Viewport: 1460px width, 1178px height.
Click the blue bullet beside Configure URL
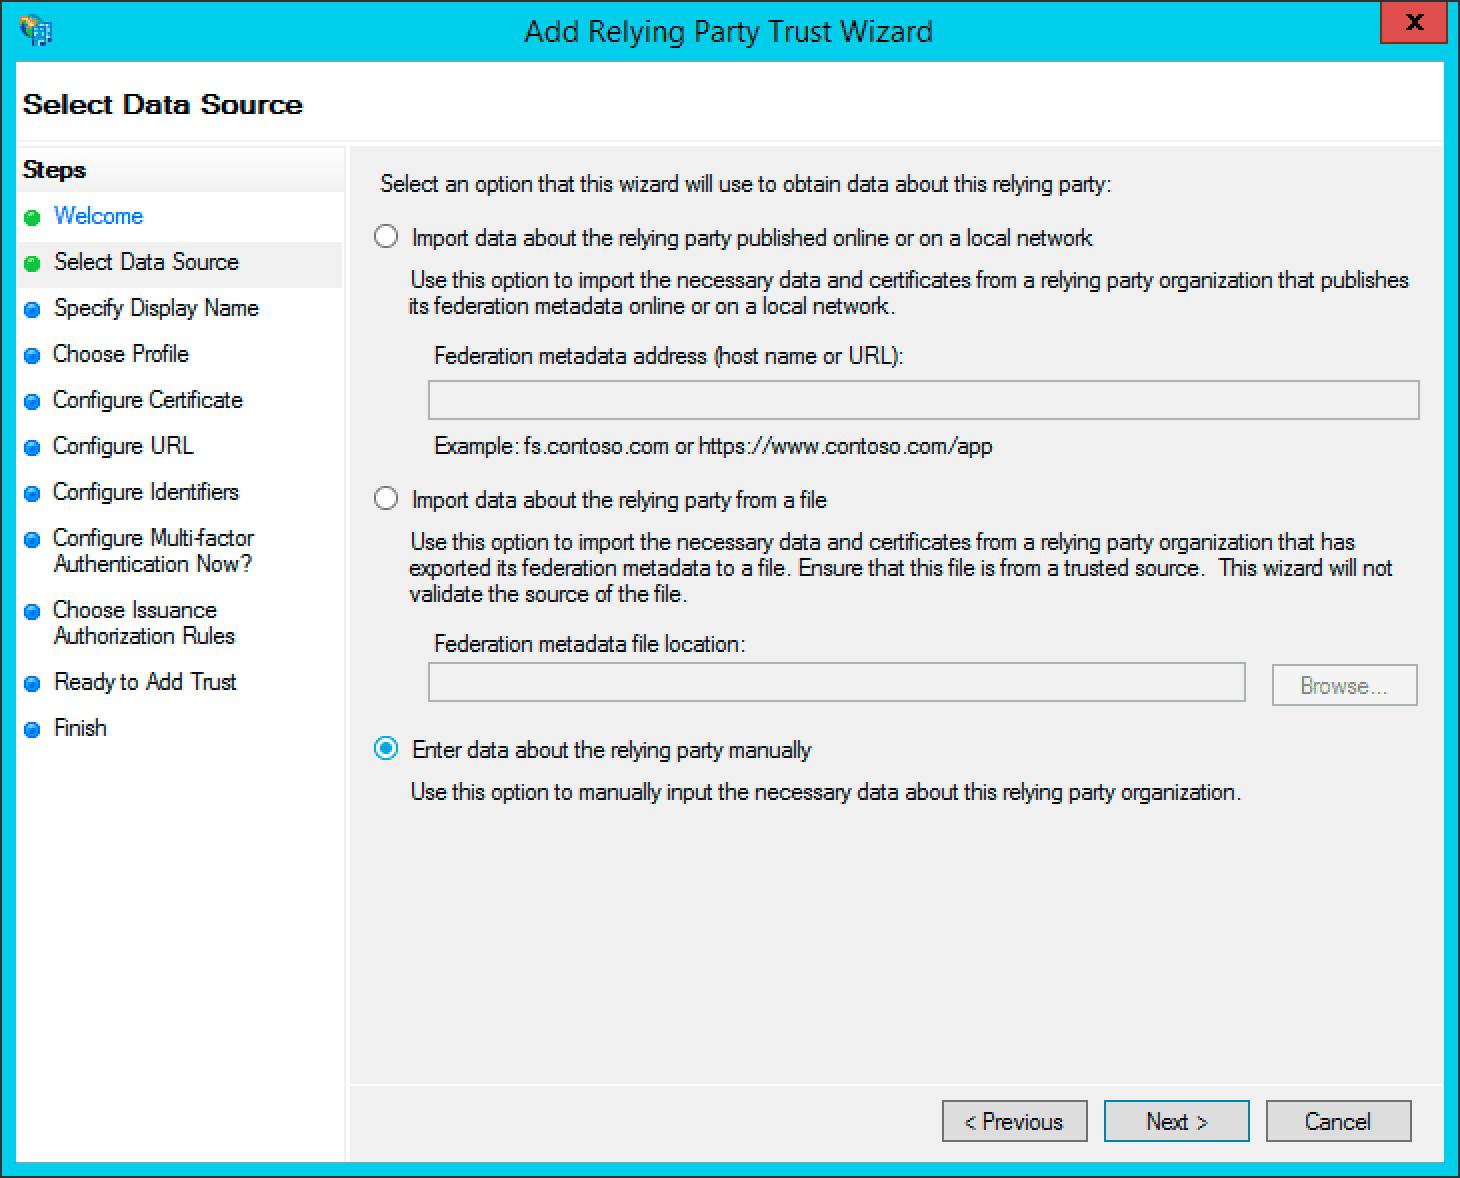coord(32,447)
